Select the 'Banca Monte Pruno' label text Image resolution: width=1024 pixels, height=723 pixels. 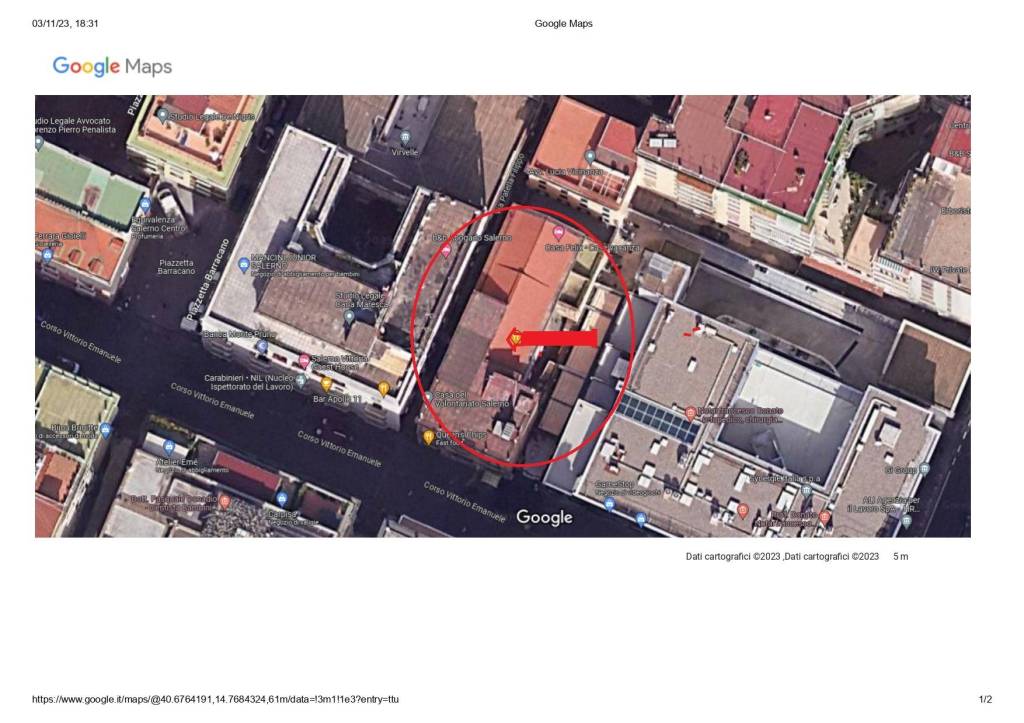click(x=240, y=334)
